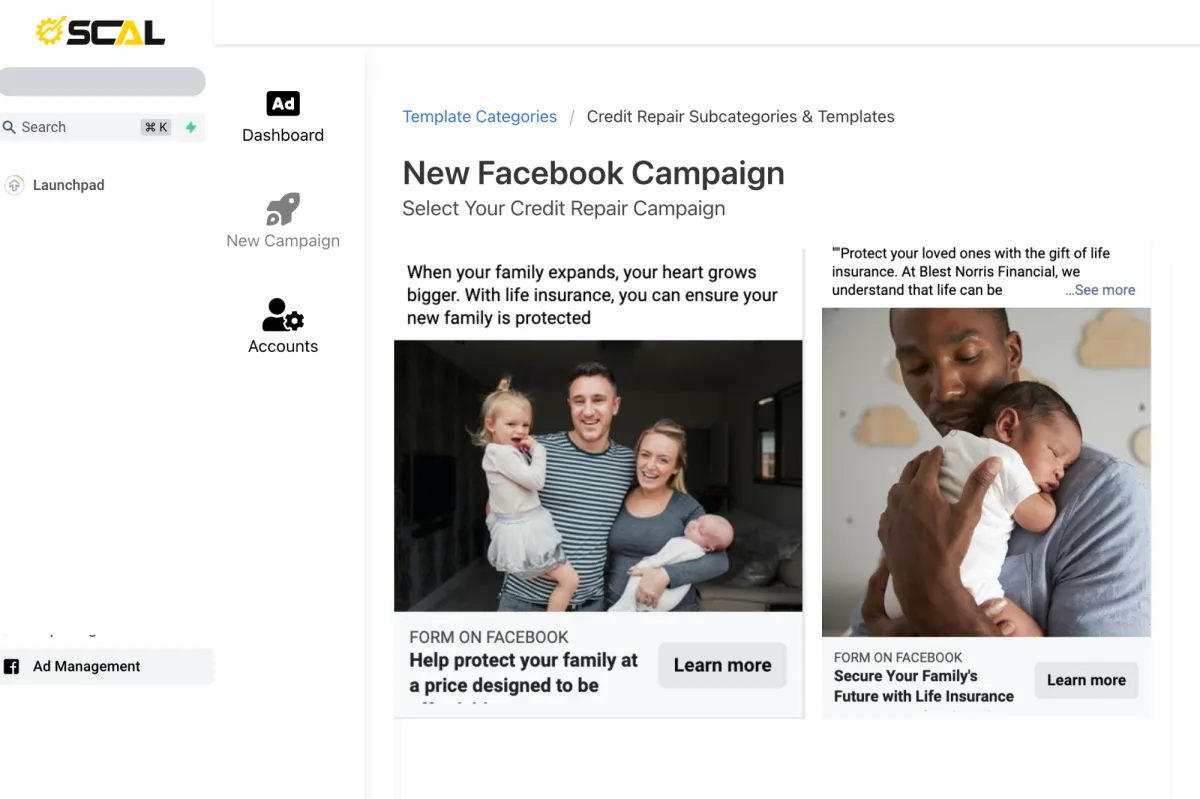Open the gray account switcher bar
Viewport: 1200px width, 799px height.
(x=102, y=82)
